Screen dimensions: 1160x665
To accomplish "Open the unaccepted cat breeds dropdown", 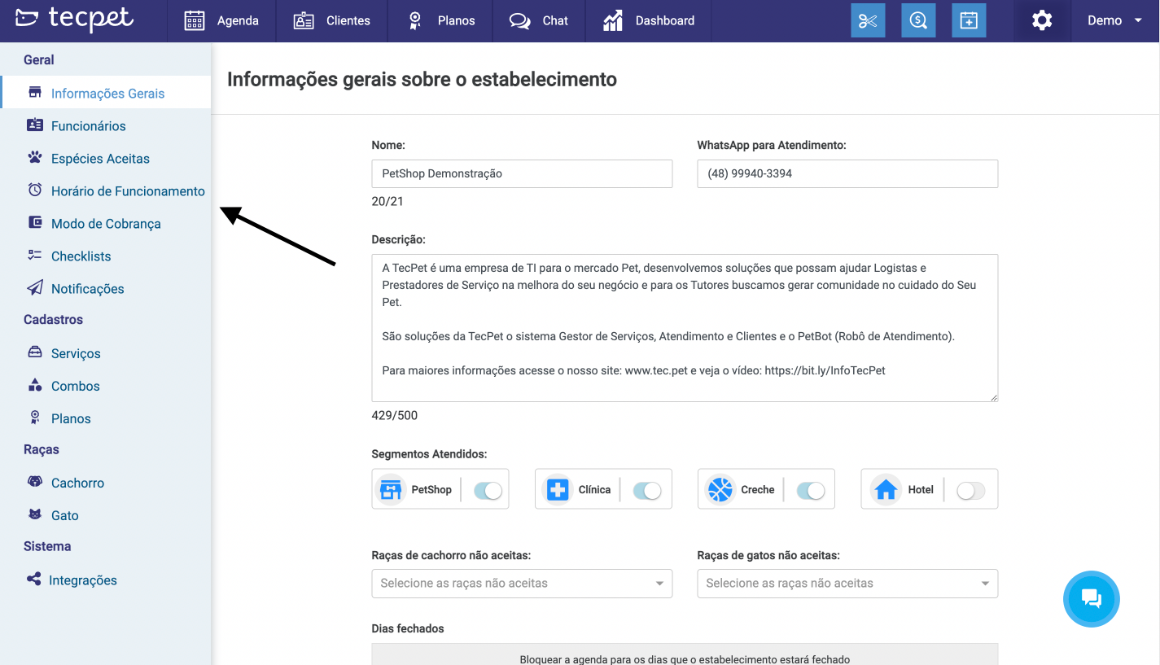I will pyautogui.click(x=846, y=583).
